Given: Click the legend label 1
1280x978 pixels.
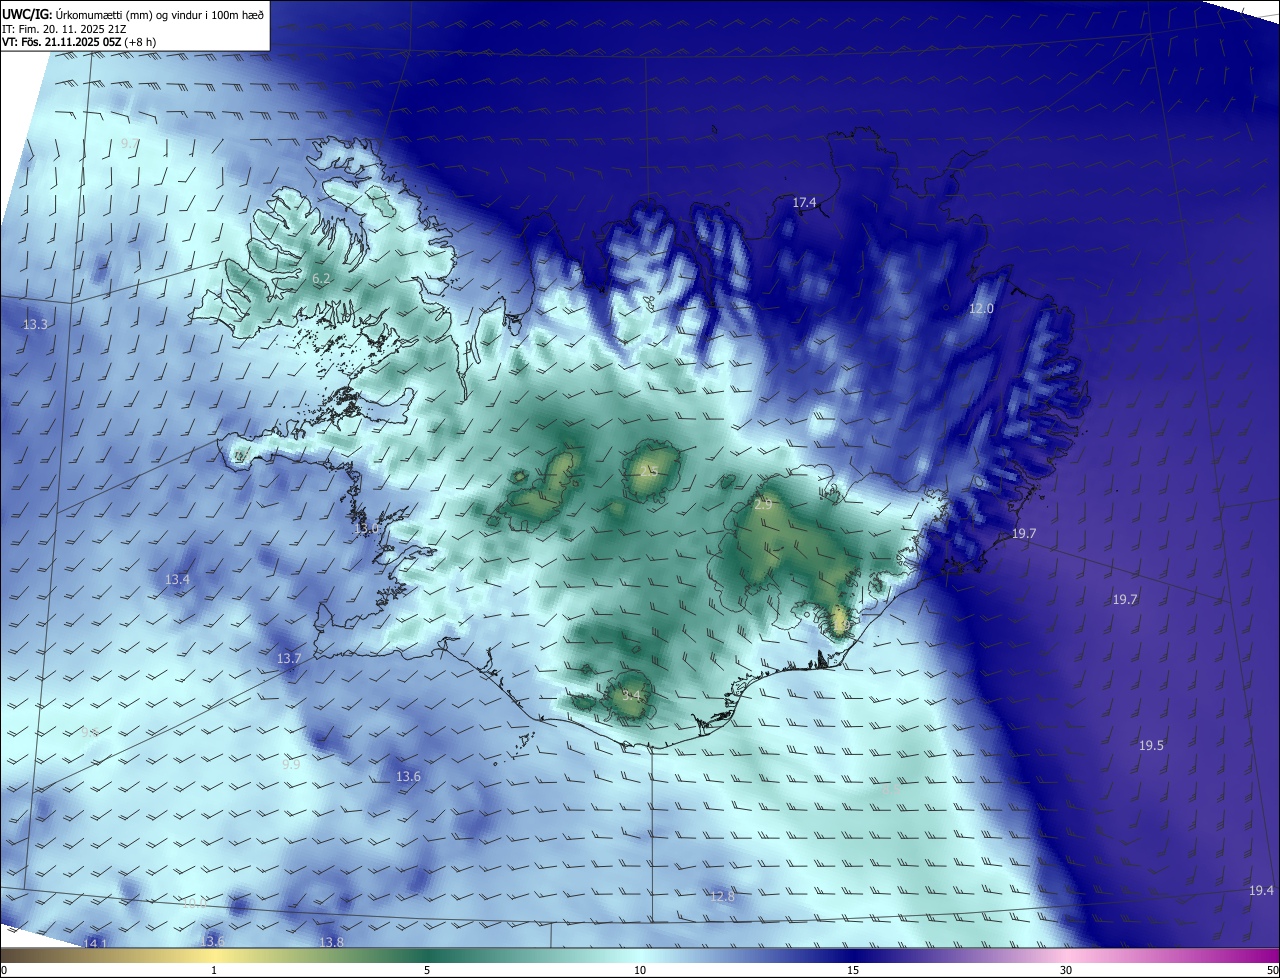Looking at the screenshot, I should (215, 970).
